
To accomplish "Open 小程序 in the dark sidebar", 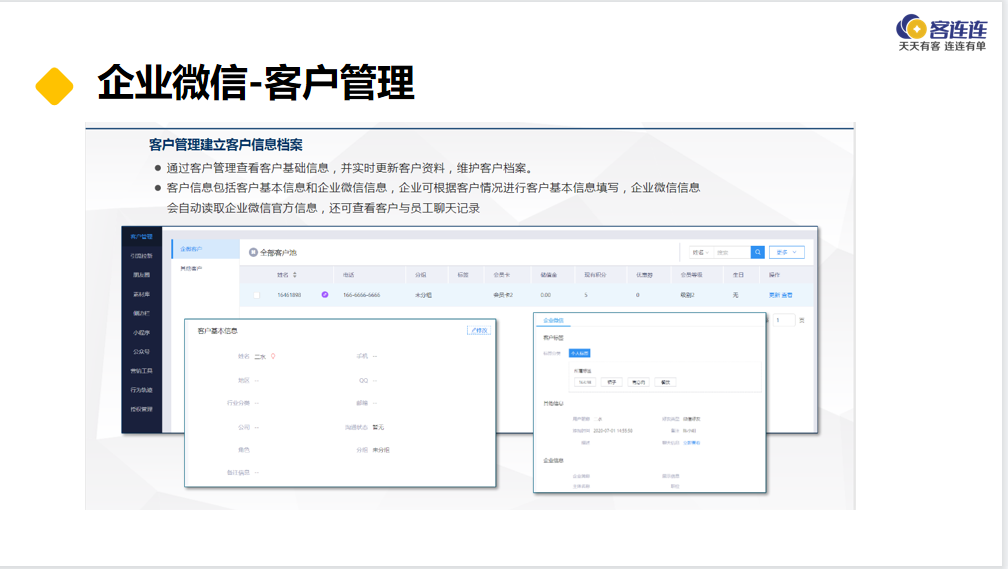I will coord(141,332).
